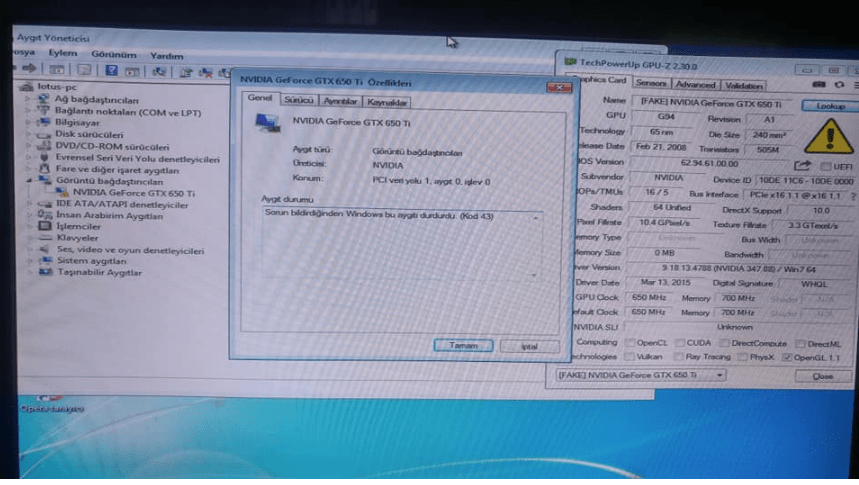Expand the İnsan Arabirim Aygıtları node

30,215
